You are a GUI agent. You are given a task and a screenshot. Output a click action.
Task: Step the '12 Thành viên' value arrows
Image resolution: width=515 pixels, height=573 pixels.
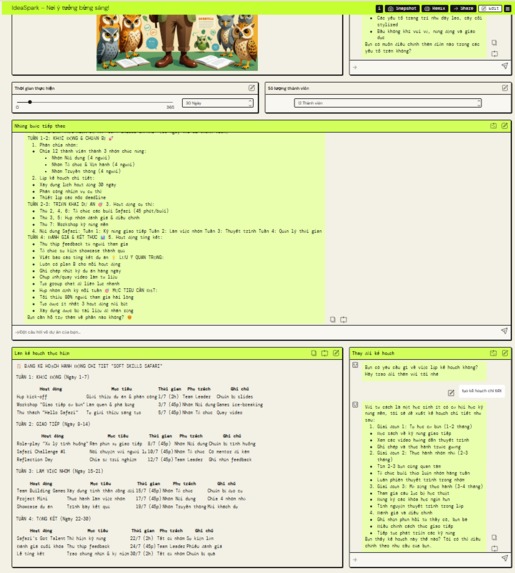pos(478,103)
